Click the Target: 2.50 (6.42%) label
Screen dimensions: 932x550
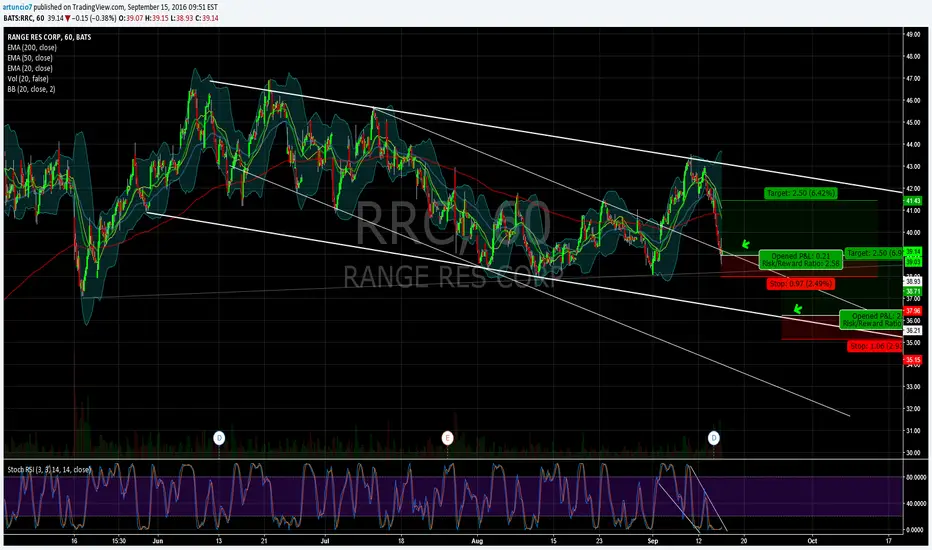tap(801, 193)
